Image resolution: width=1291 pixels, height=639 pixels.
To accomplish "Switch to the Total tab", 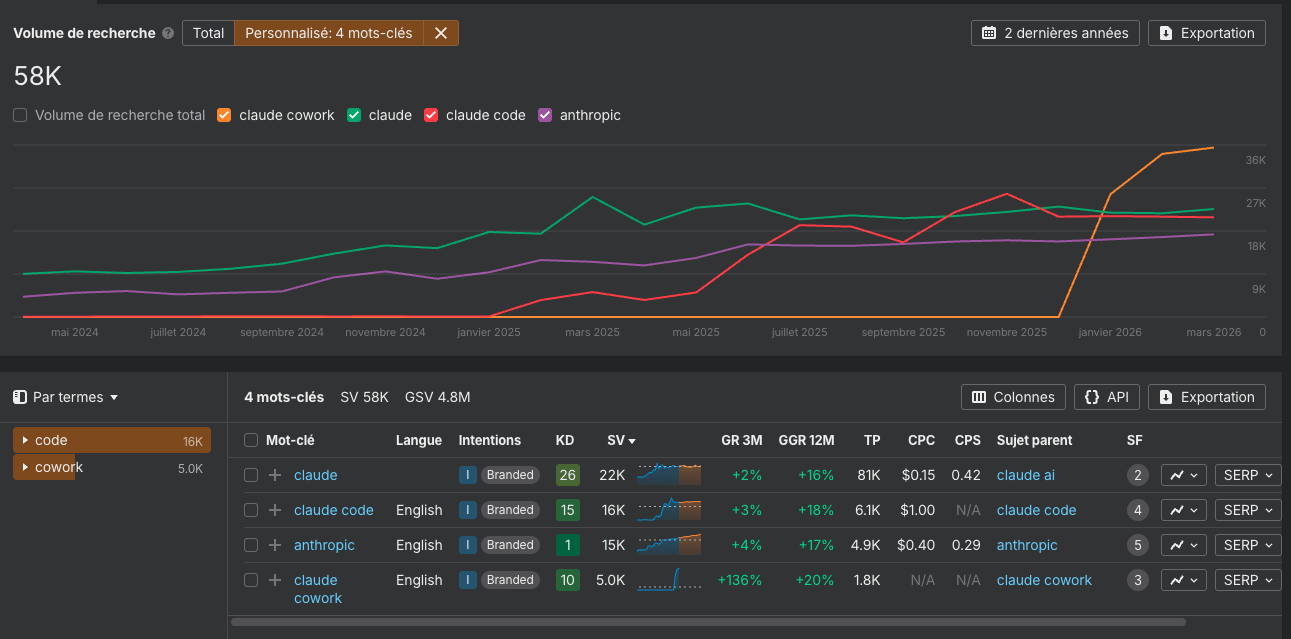I will click(x=207, y=32).
